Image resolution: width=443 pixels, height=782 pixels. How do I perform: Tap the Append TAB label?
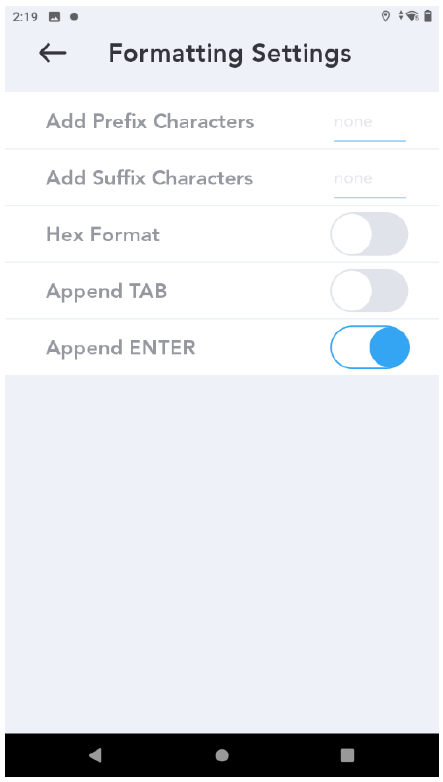[x=106, y=291]
